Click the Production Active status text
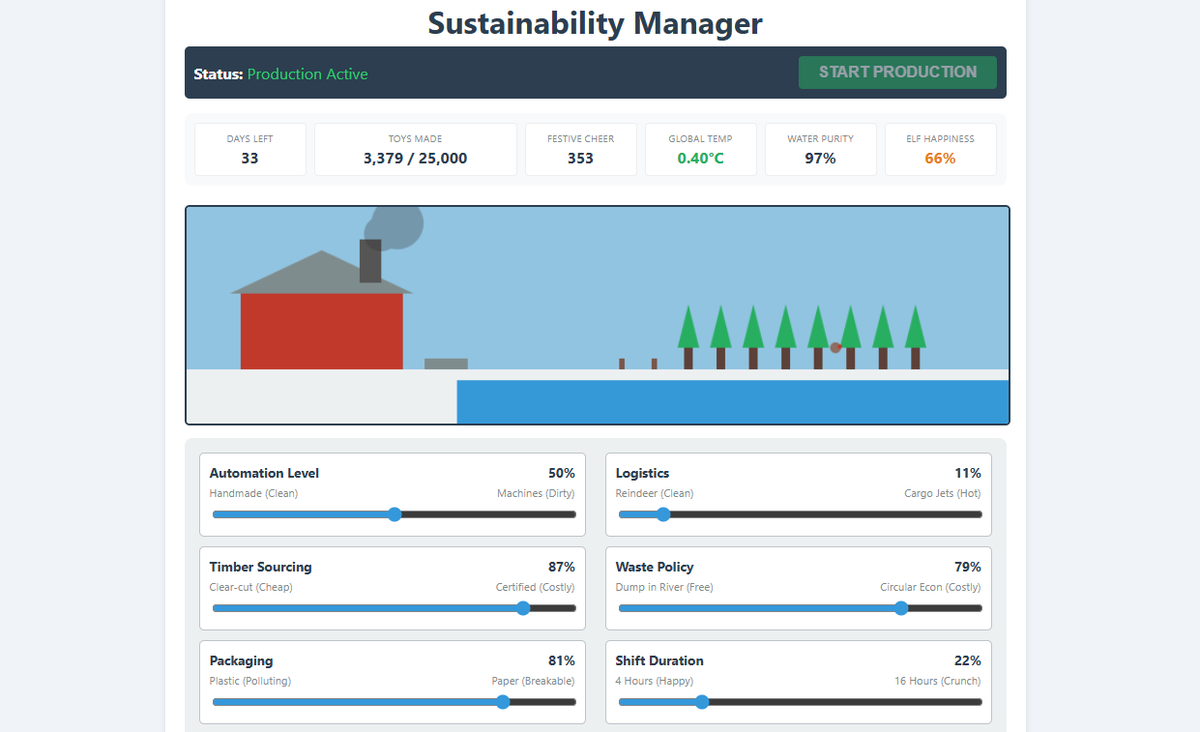The image size is (1200, 732). [307, 74]
